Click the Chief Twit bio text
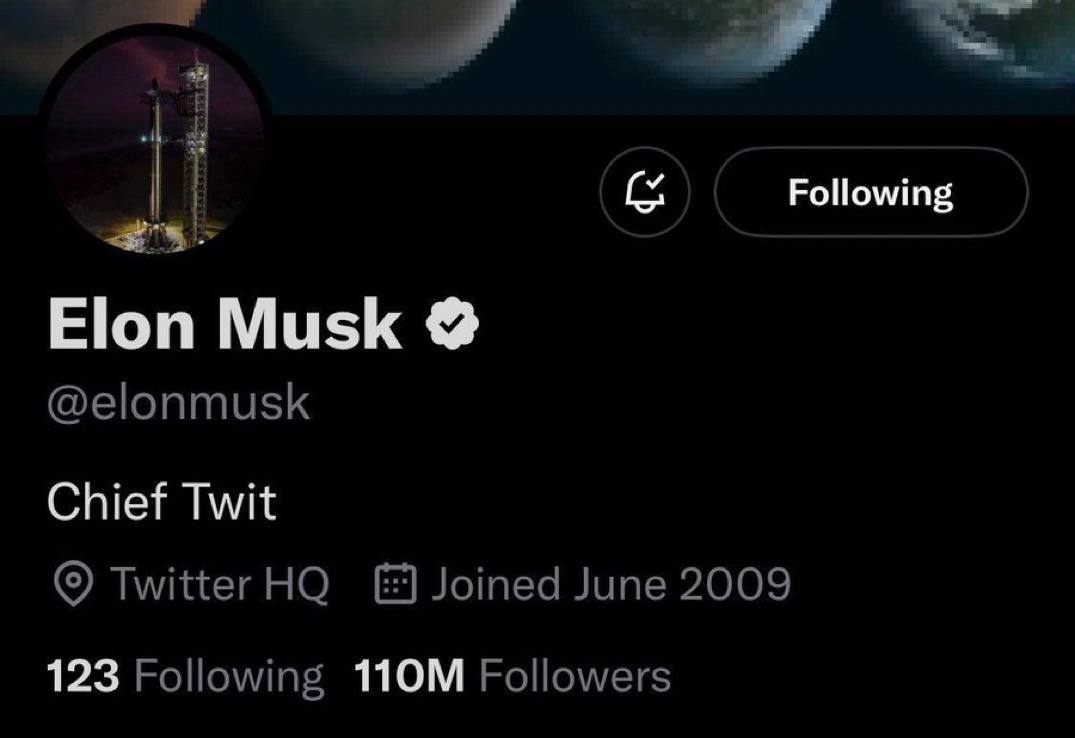Image resolution: width=1075 pixels, height=738 pixels. (163, 503)
